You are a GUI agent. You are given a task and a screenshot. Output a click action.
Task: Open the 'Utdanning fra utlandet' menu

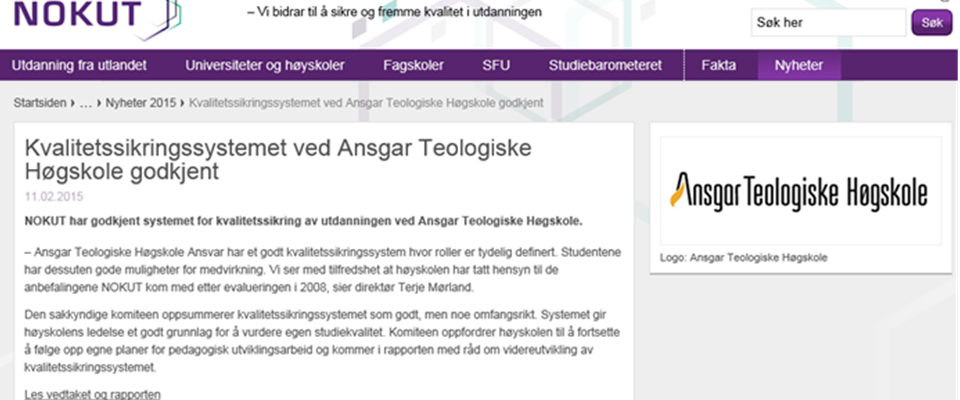(x=80, y=66)
